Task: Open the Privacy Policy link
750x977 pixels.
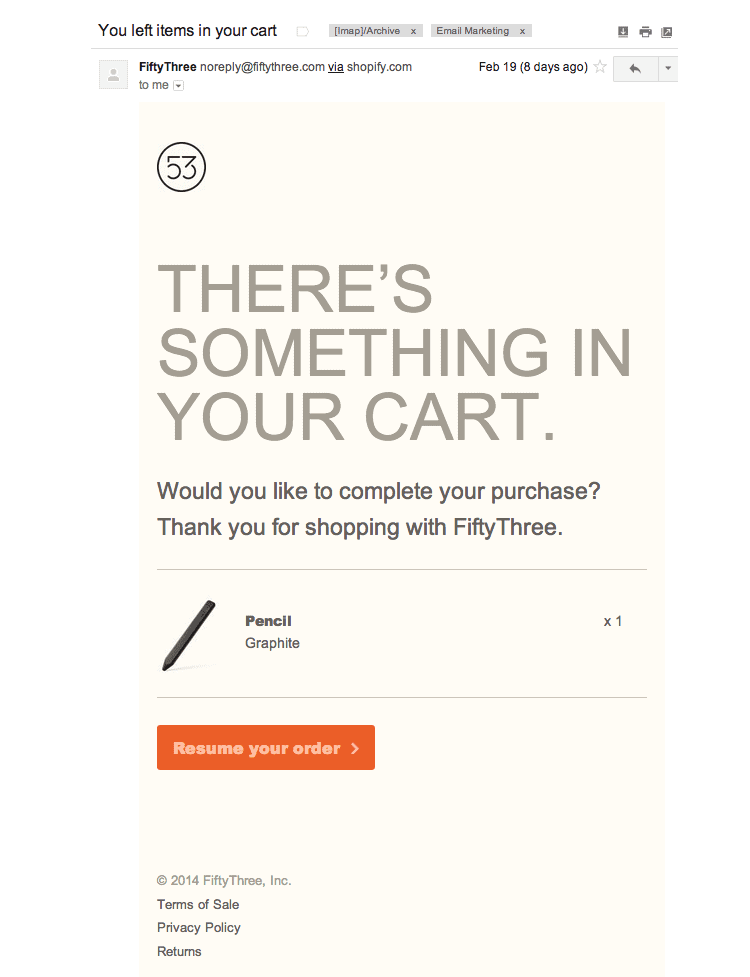Action: point(199,928)
